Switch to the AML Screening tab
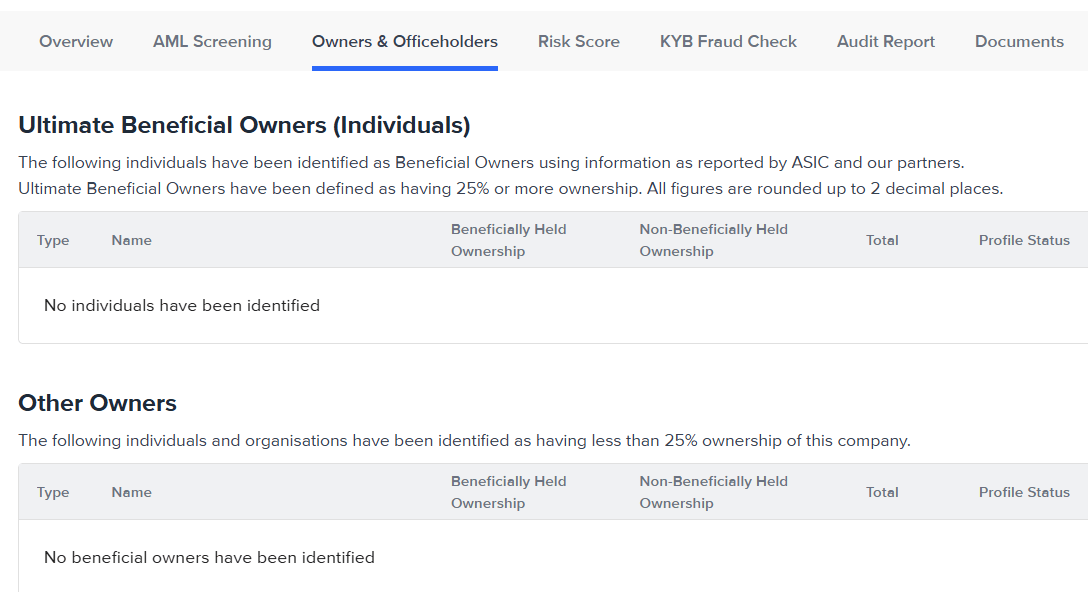The height and width of the screenshot is (592, 1088). click(x=212, y=42)
